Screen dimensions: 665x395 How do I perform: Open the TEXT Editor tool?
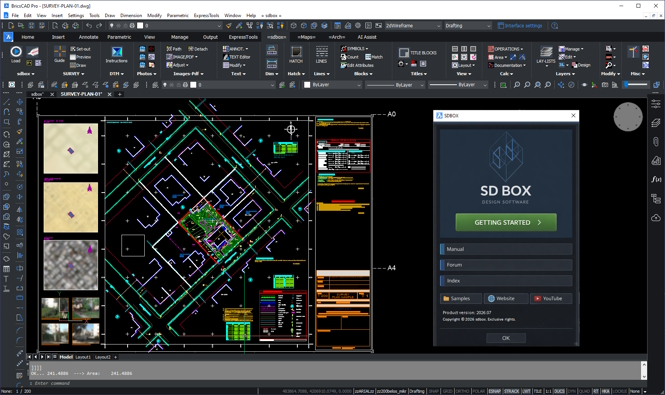tap(237, 57)
